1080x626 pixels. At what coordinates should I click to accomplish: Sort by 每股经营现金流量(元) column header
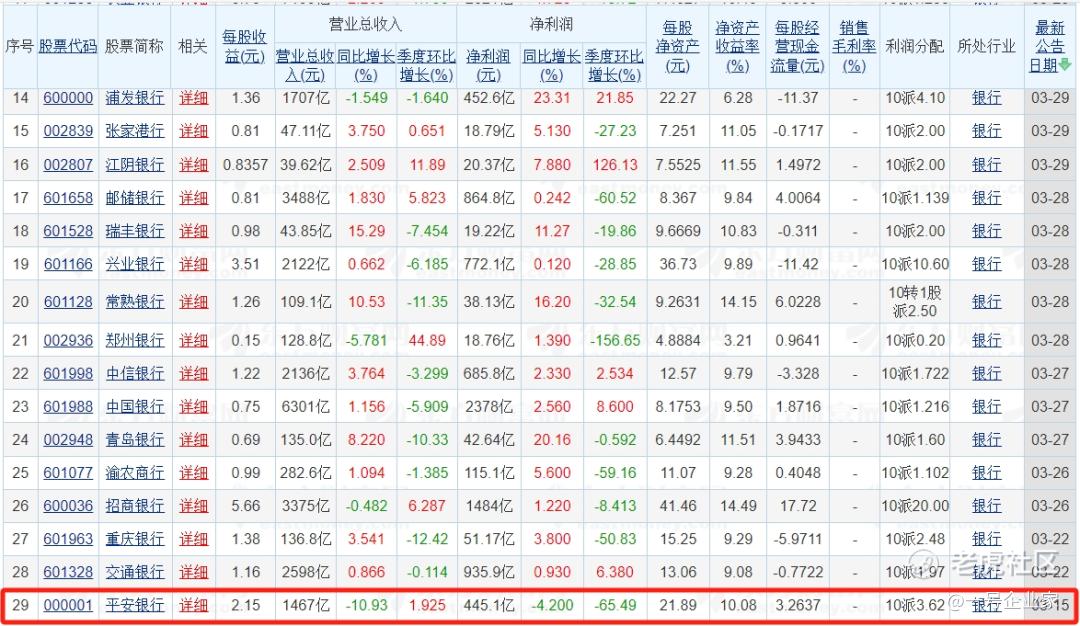[798, 46]
